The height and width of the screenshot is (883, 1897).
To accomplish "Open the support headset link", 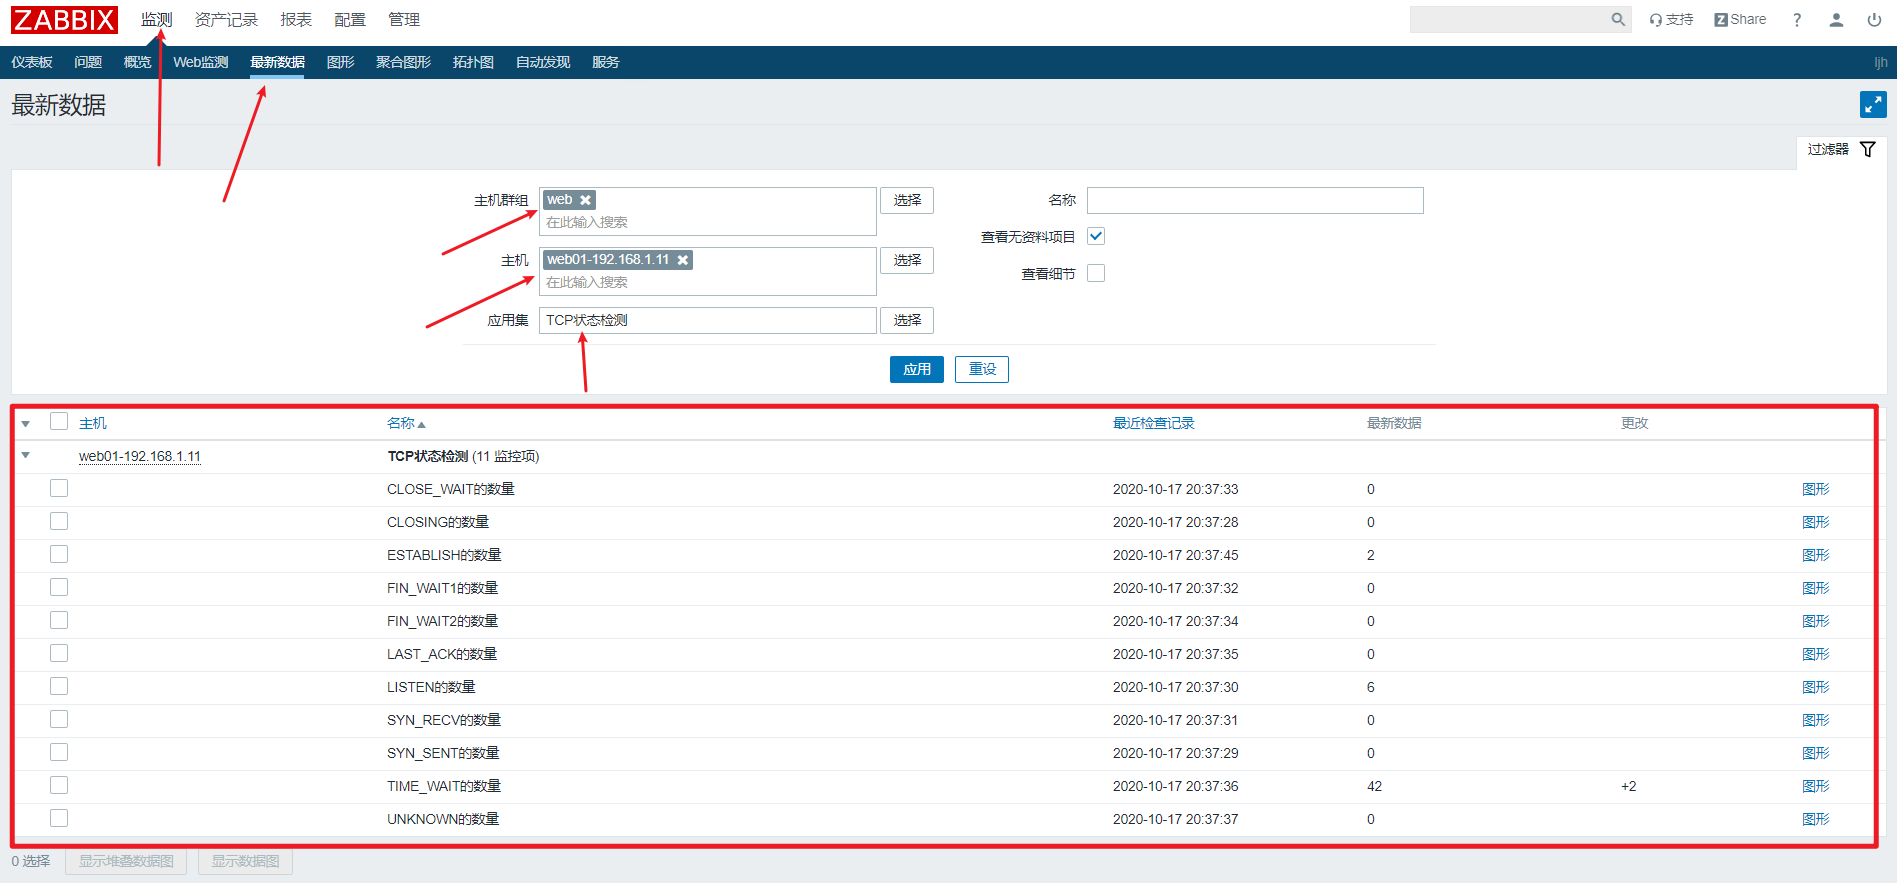I will click(1671, 19).
